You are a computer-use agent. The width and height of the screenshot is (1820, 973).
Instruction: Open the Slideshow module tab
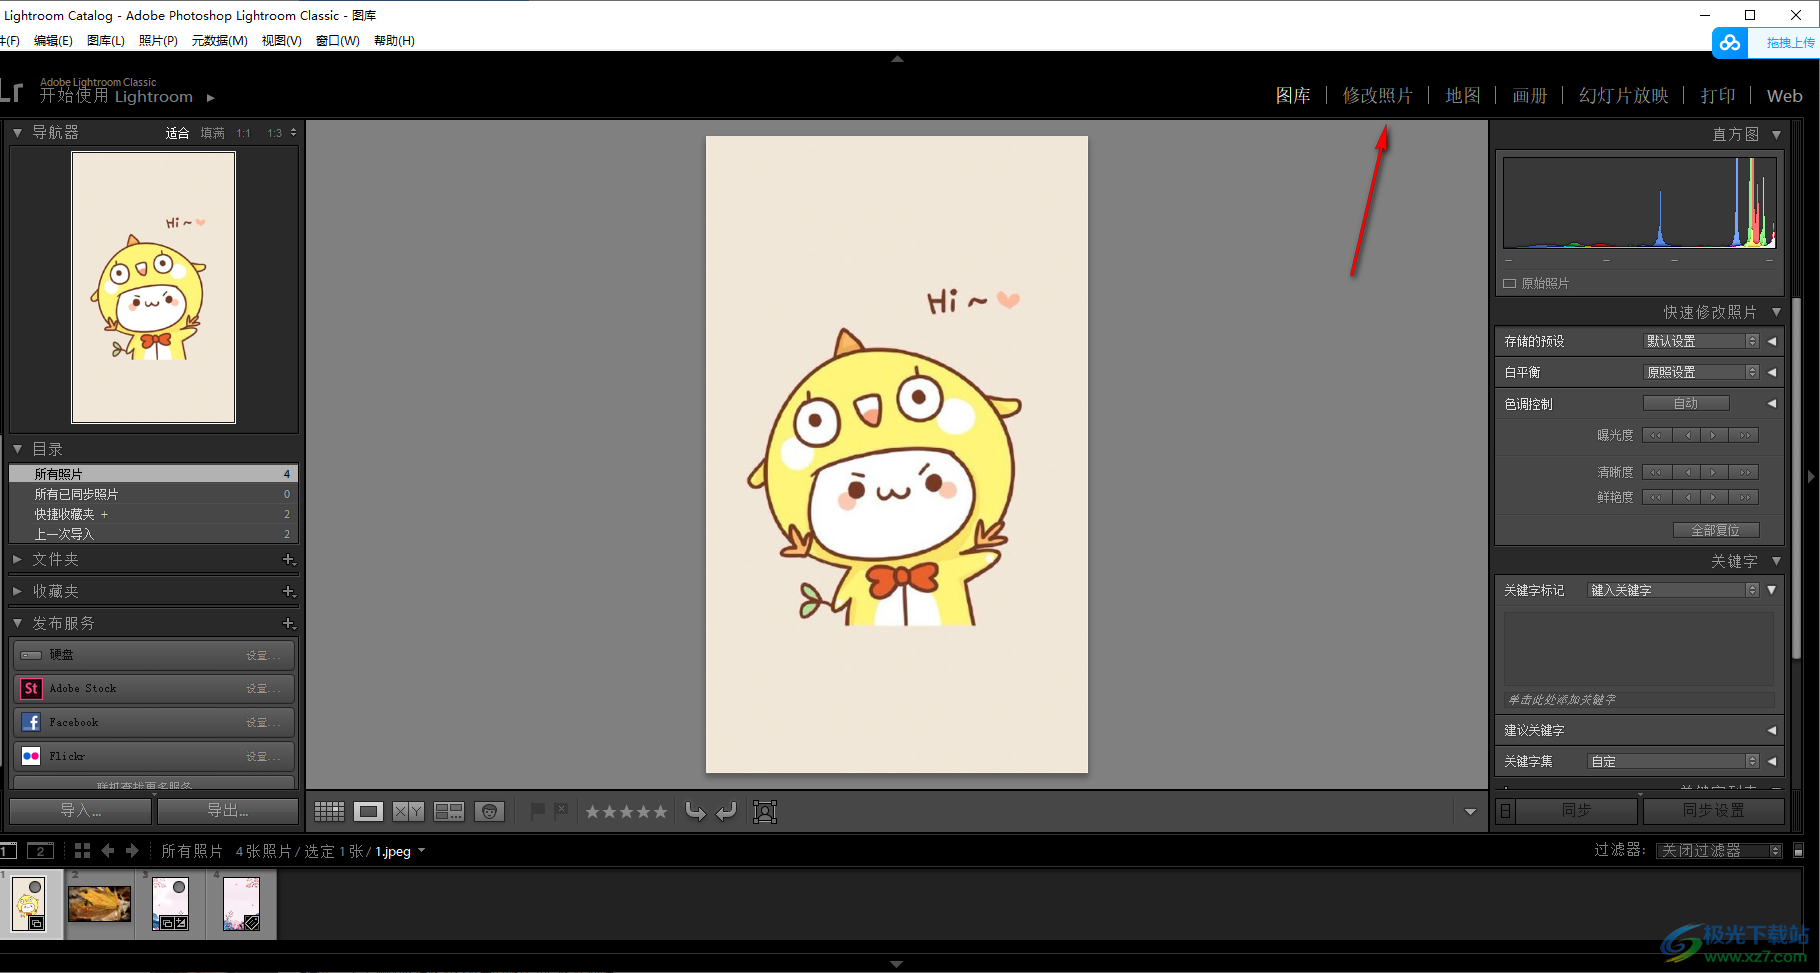pos(1624,96)
